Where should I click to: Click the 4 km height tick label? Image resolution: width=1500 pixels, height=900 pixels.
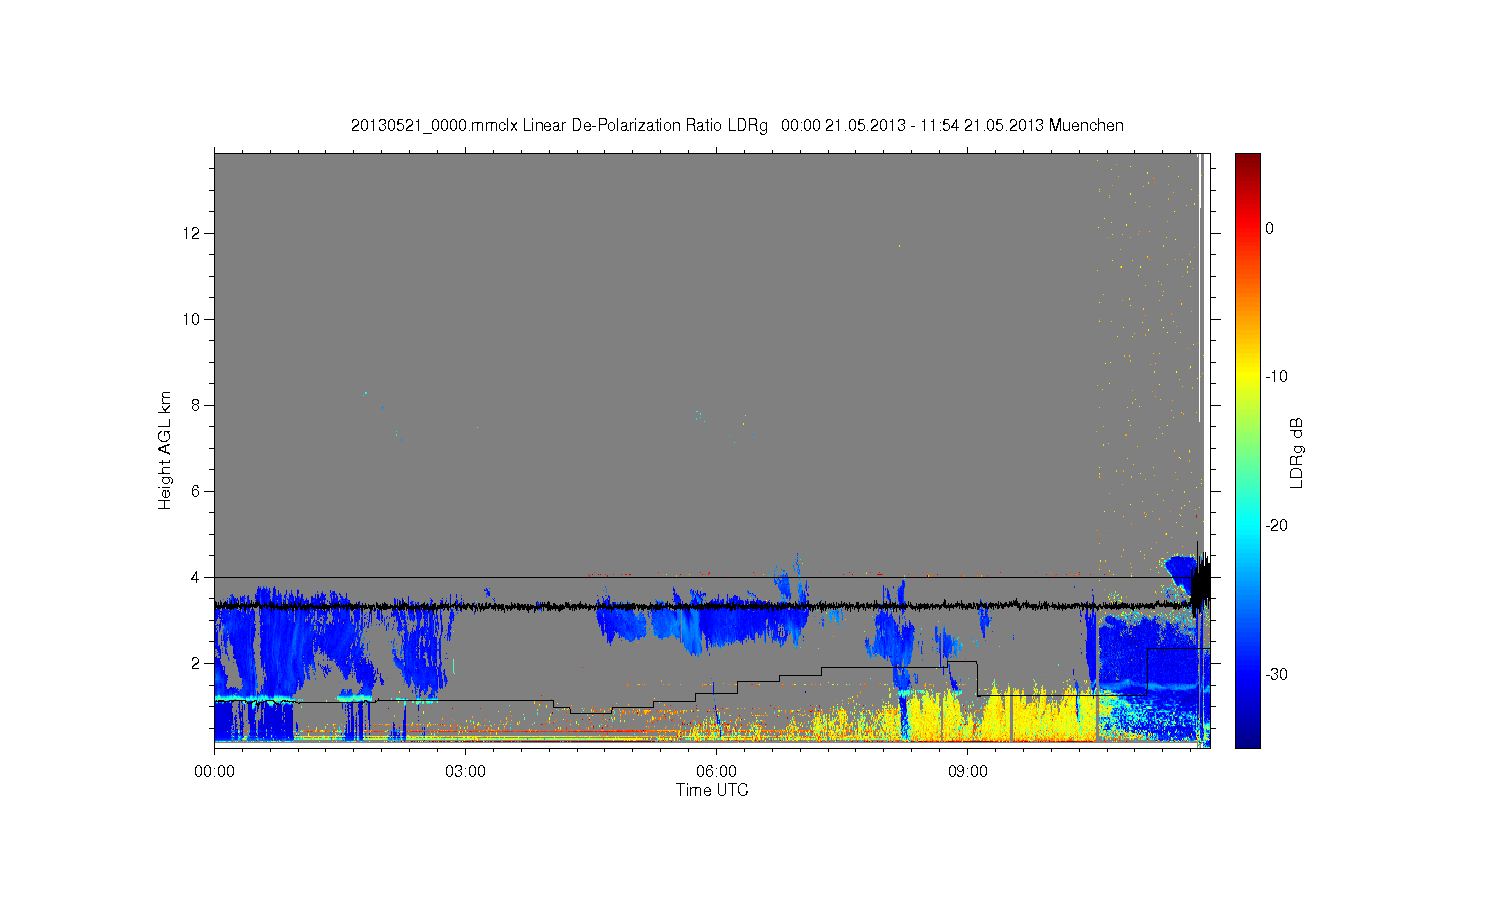point(196,577)
